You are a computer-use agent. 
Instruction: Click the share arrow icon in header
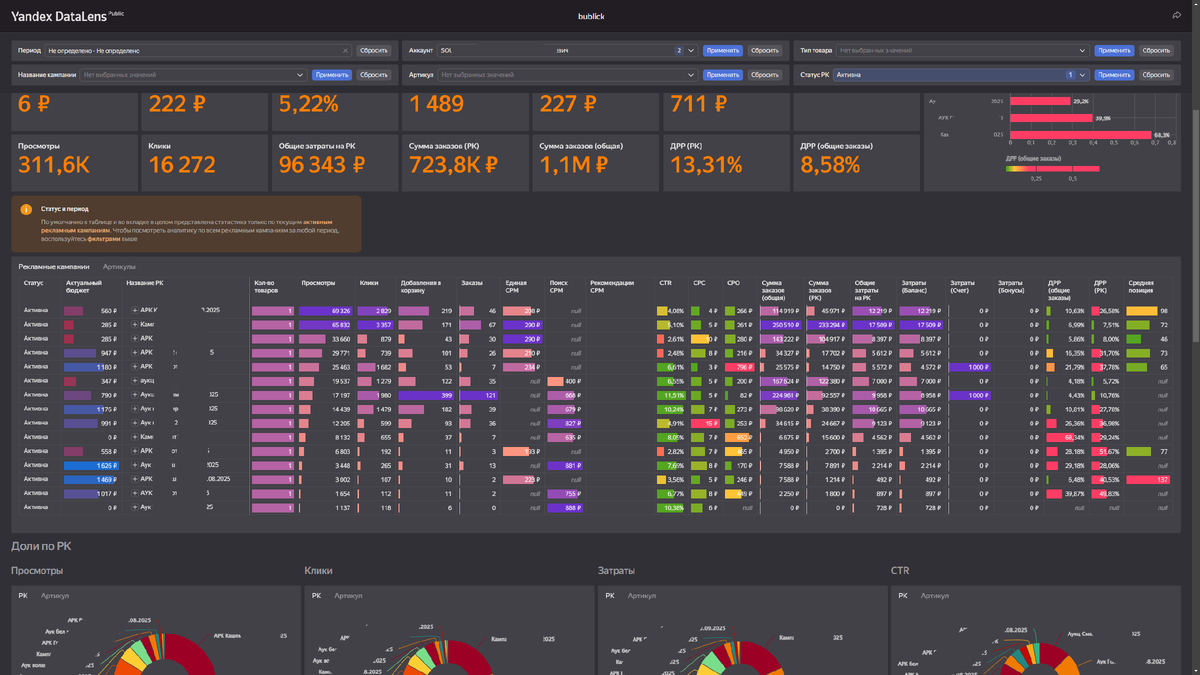coord(1177,15)
